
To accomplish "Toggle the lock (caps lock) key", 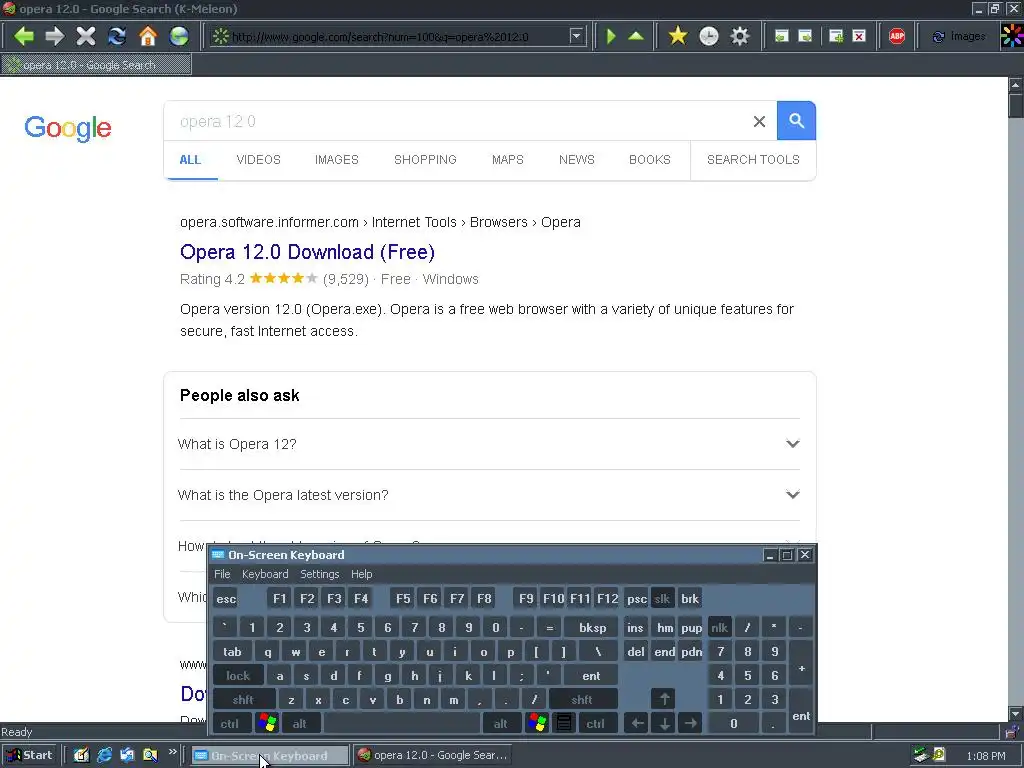I will pos(238,676).
